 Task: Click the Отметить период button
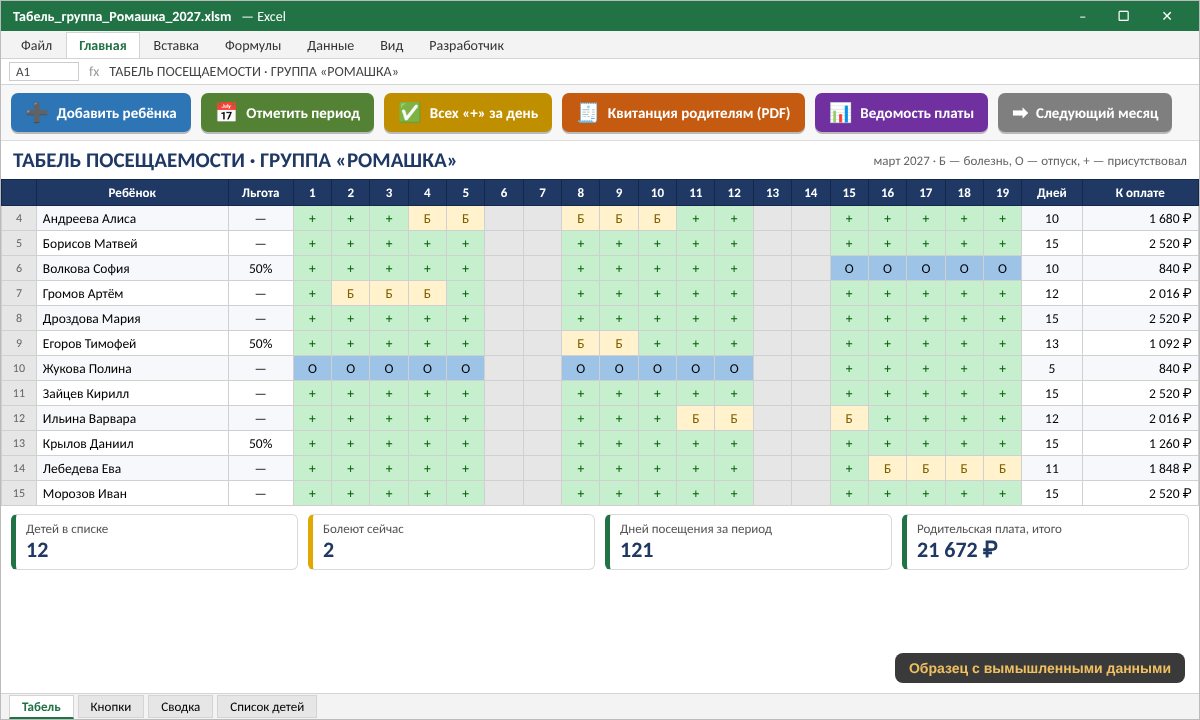point(287,113)
